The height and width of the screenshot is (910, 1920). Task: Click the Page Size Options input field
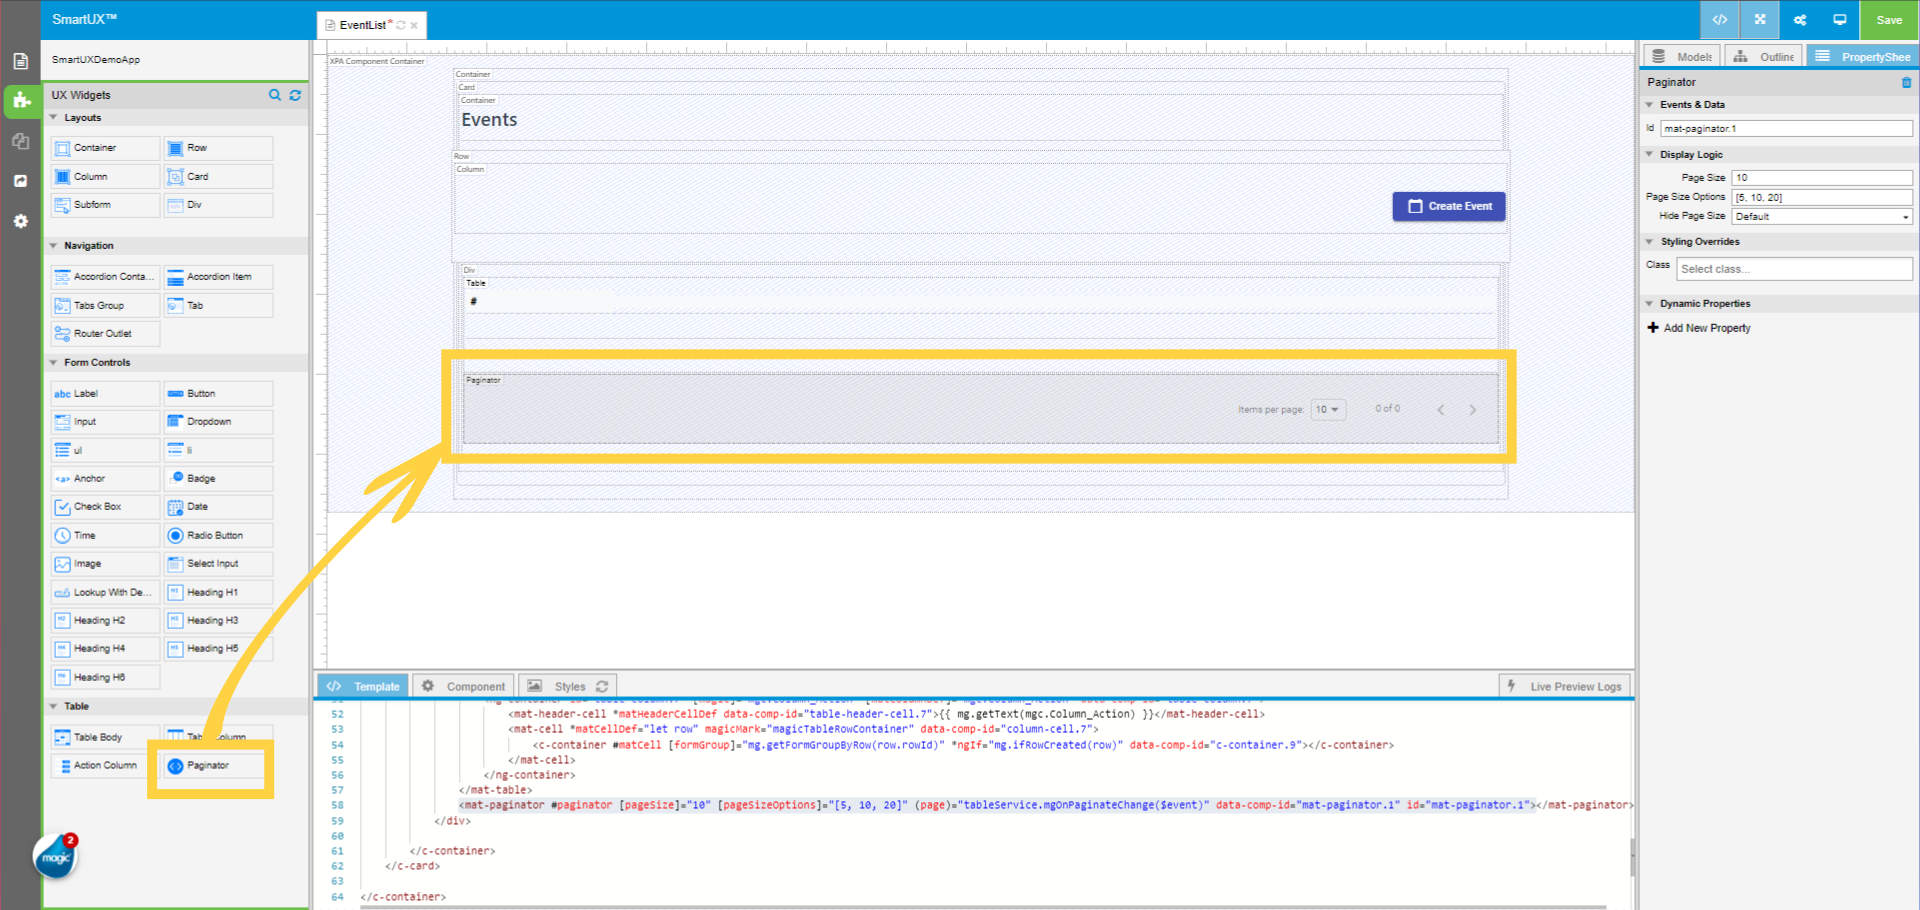click(1821, 197)
